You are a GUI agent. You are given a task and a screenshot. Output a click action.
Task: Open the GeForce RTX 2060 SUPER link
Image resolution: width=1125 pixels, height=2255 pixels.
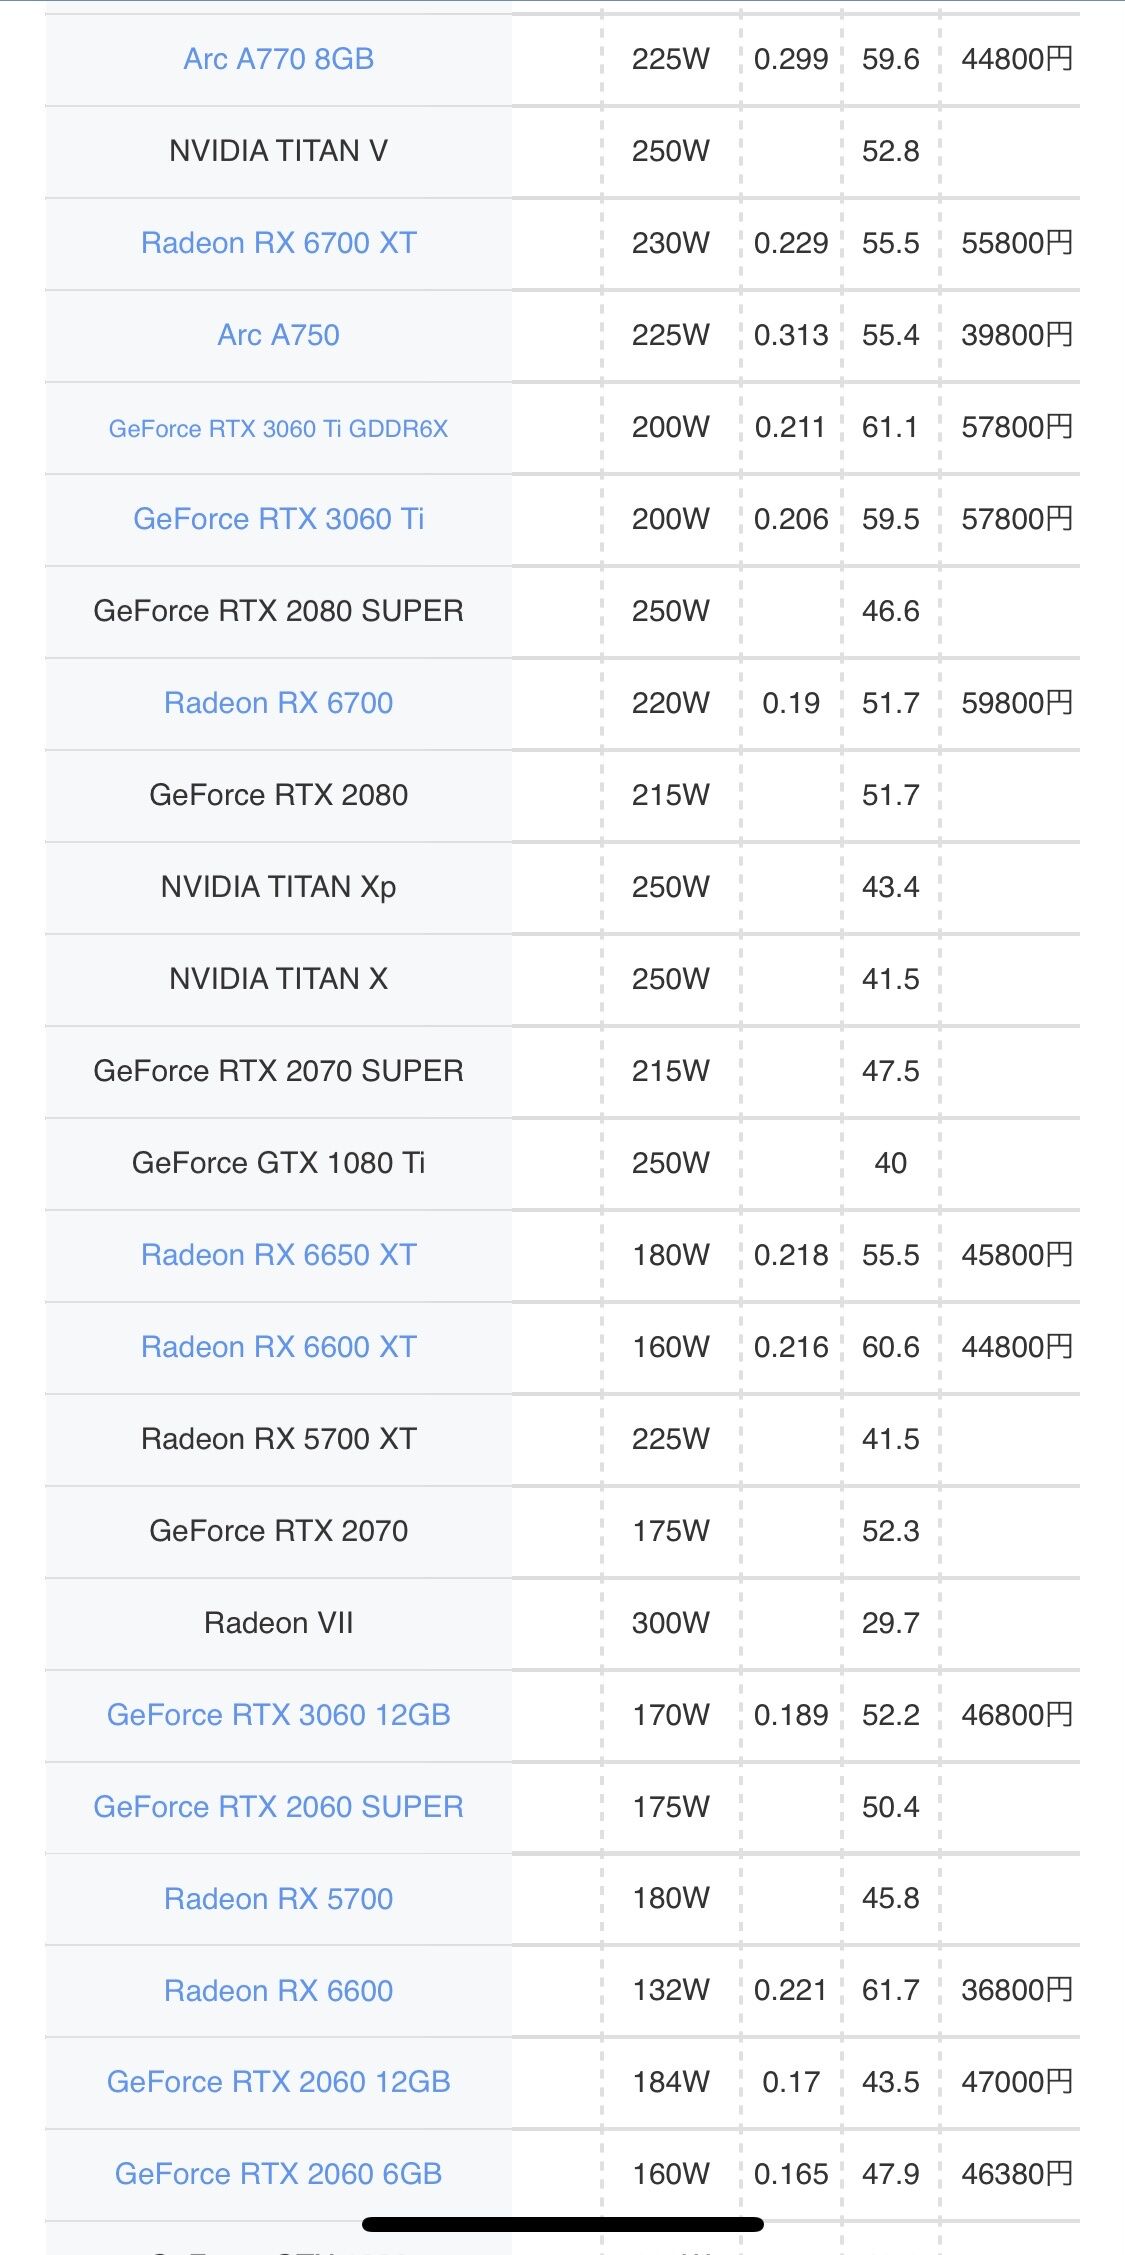pyautogui.click(x=278, y=1807)
